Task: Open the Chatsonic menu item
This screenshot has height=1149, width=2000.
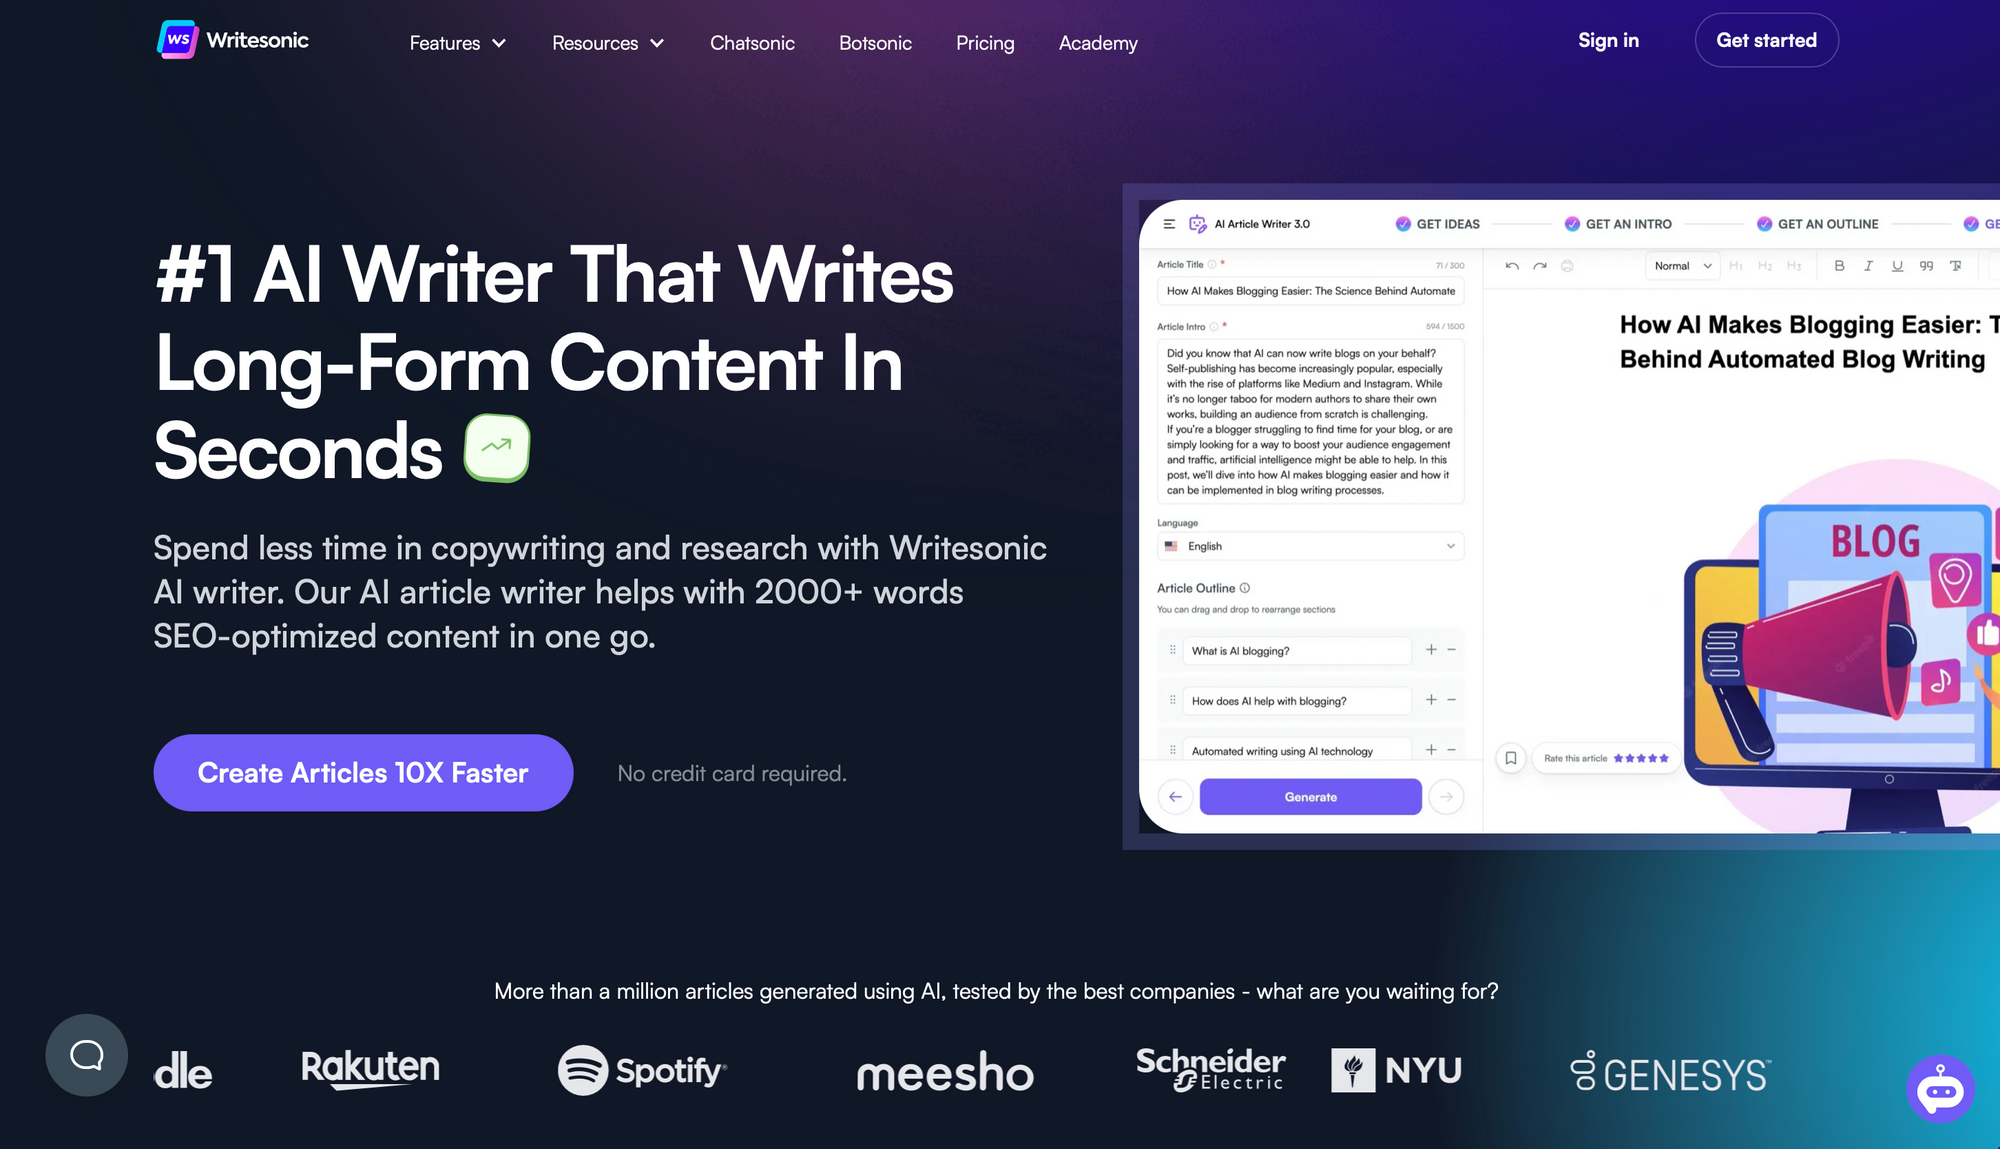Action: click(753, 41)
